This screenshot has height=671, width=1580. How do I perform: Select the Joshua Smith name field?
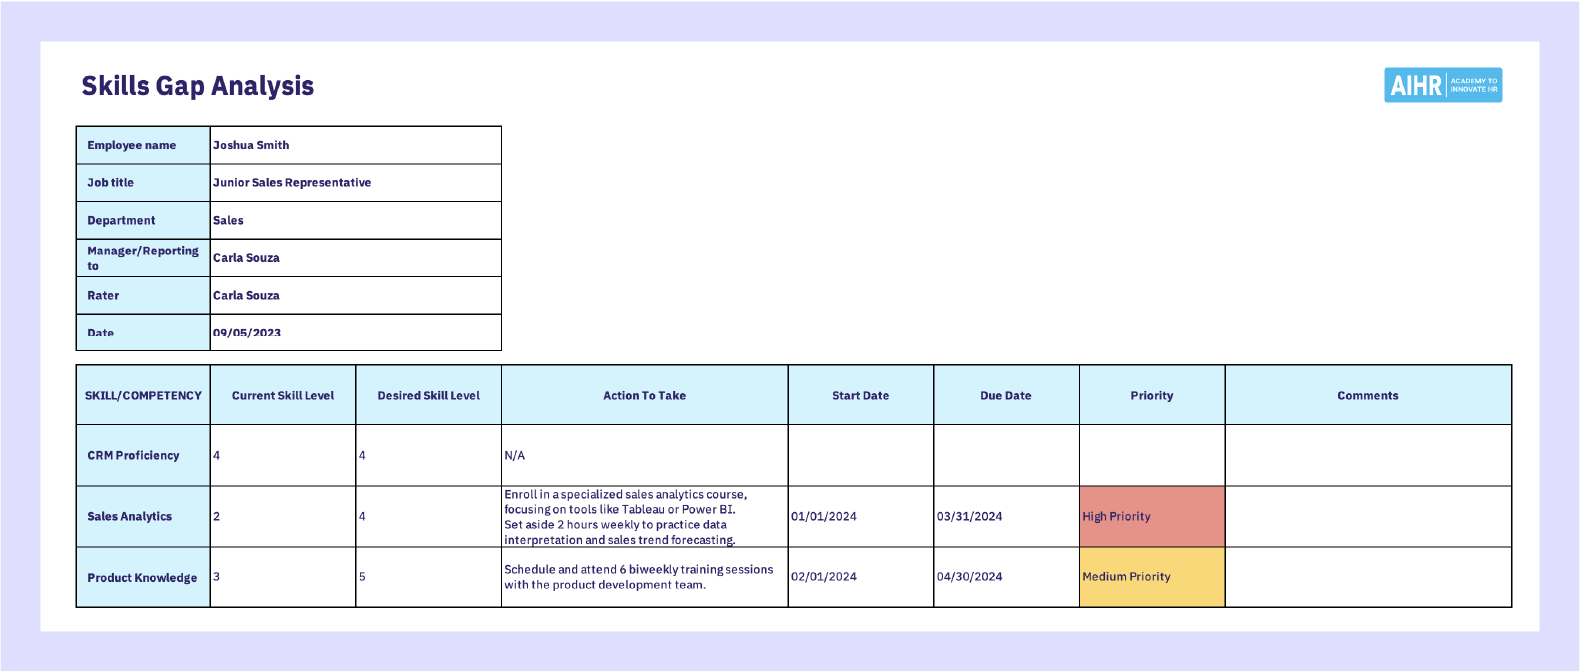pos(355,145)
